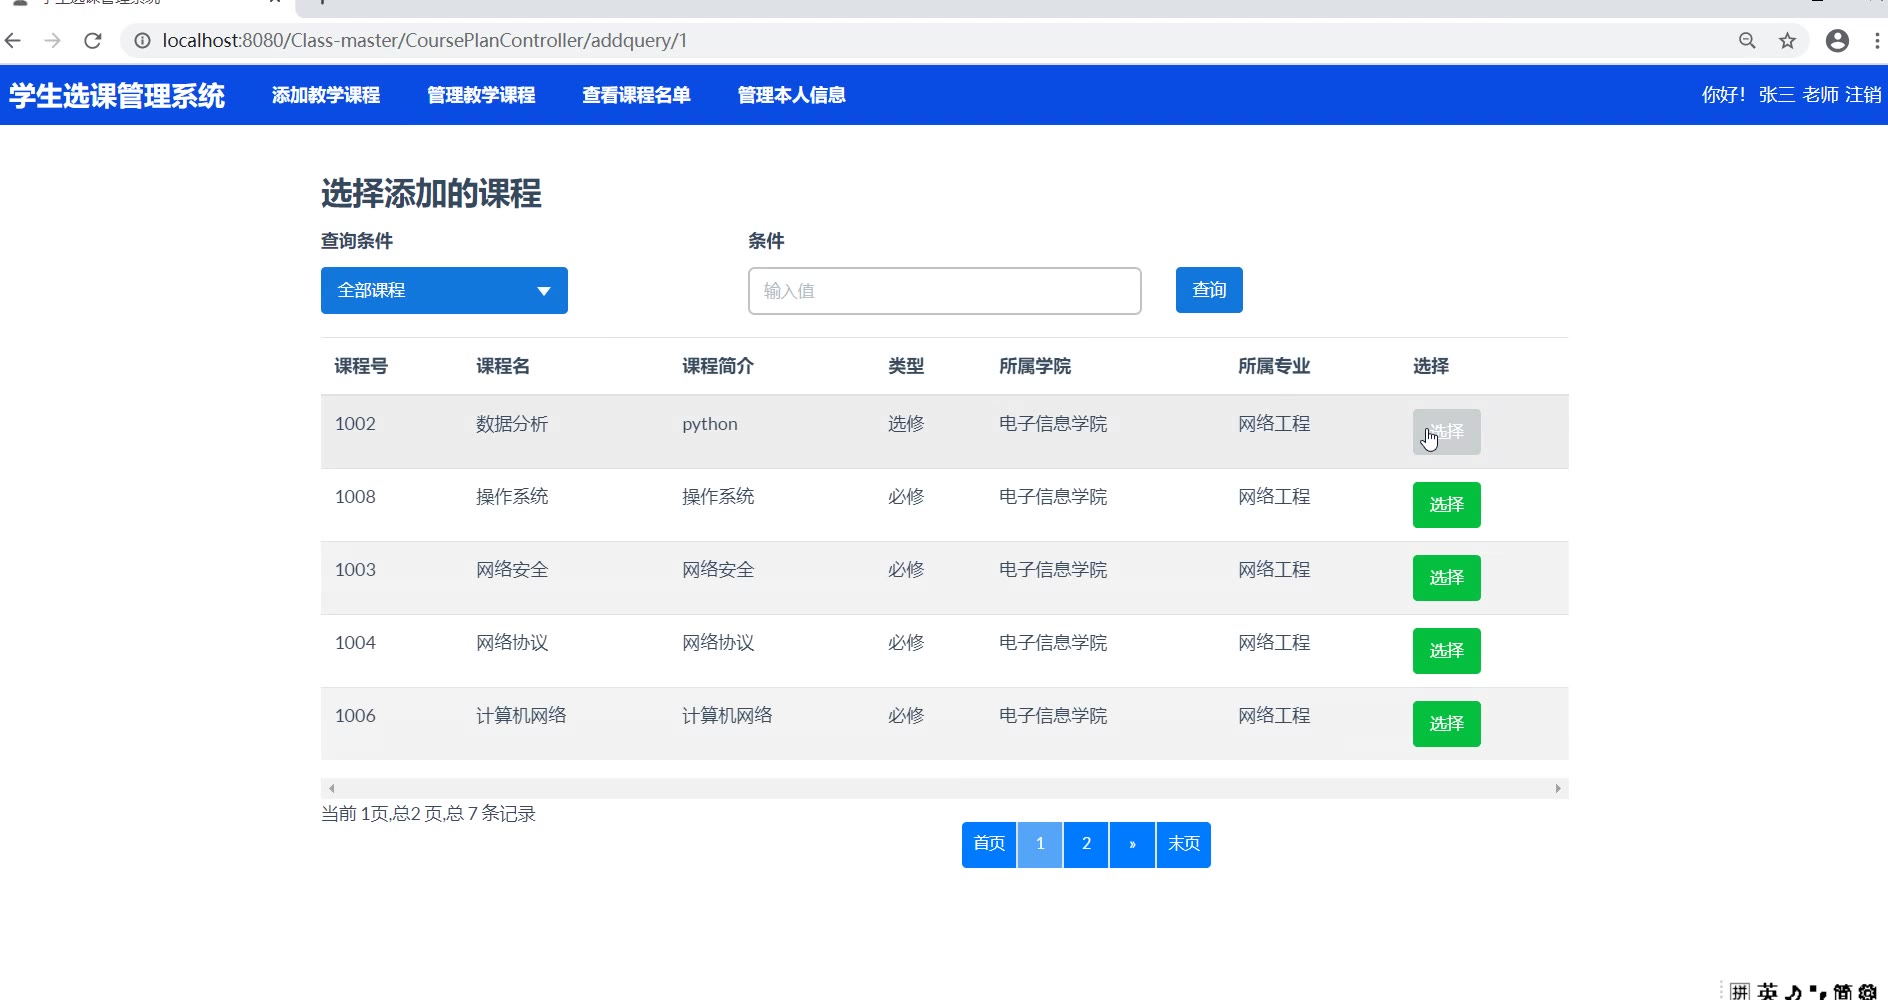
Task: Reload the page with refresh icon
Action: point(93,41)
